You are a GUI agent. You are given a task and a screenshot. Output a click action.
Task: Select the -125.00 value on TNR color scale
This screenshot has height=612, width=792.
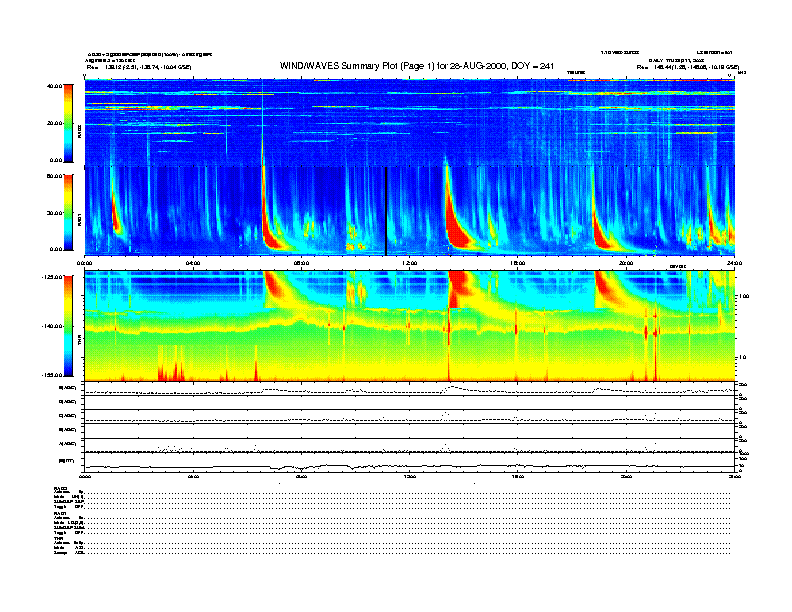52,277
